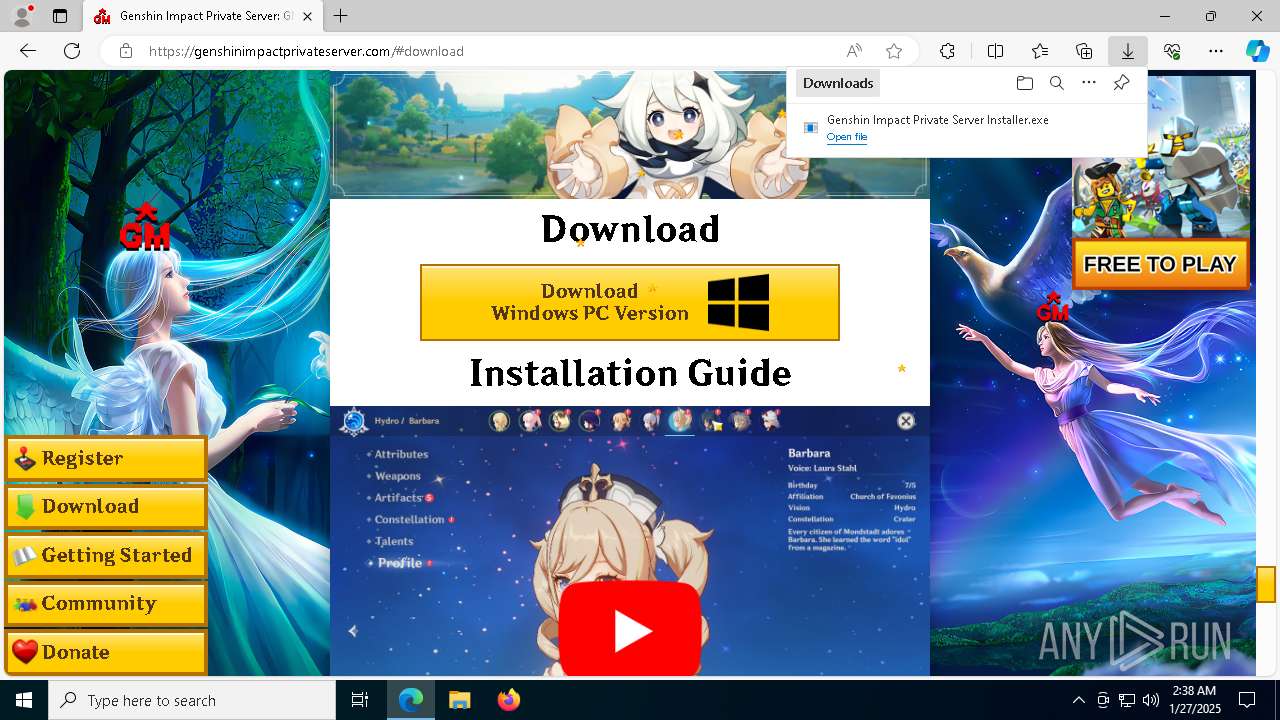Open File Explorer from taskbar
Image resolution: width=1280 pixels, height=720 pixels.
click(x=459, y=700)
